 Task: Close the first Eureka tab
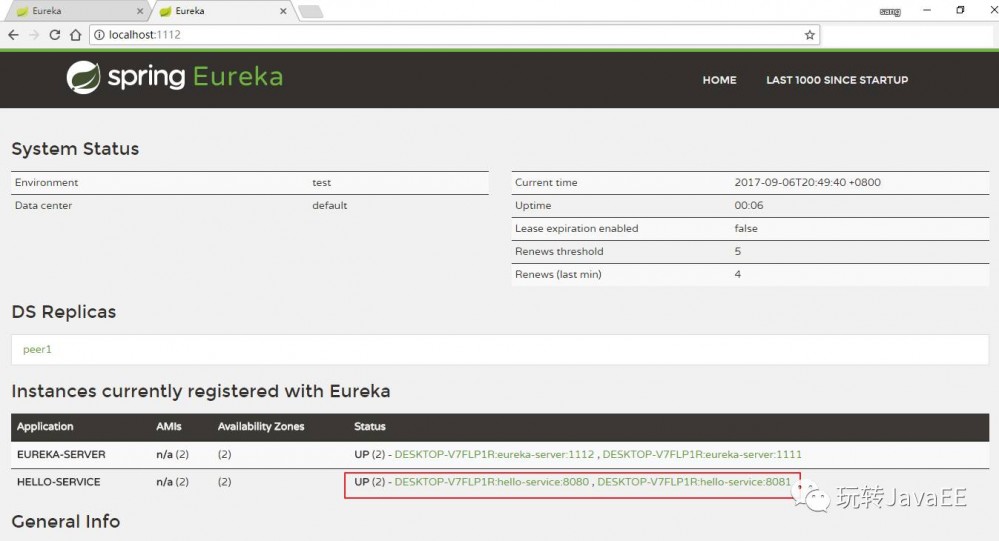(x=140, y=11)
